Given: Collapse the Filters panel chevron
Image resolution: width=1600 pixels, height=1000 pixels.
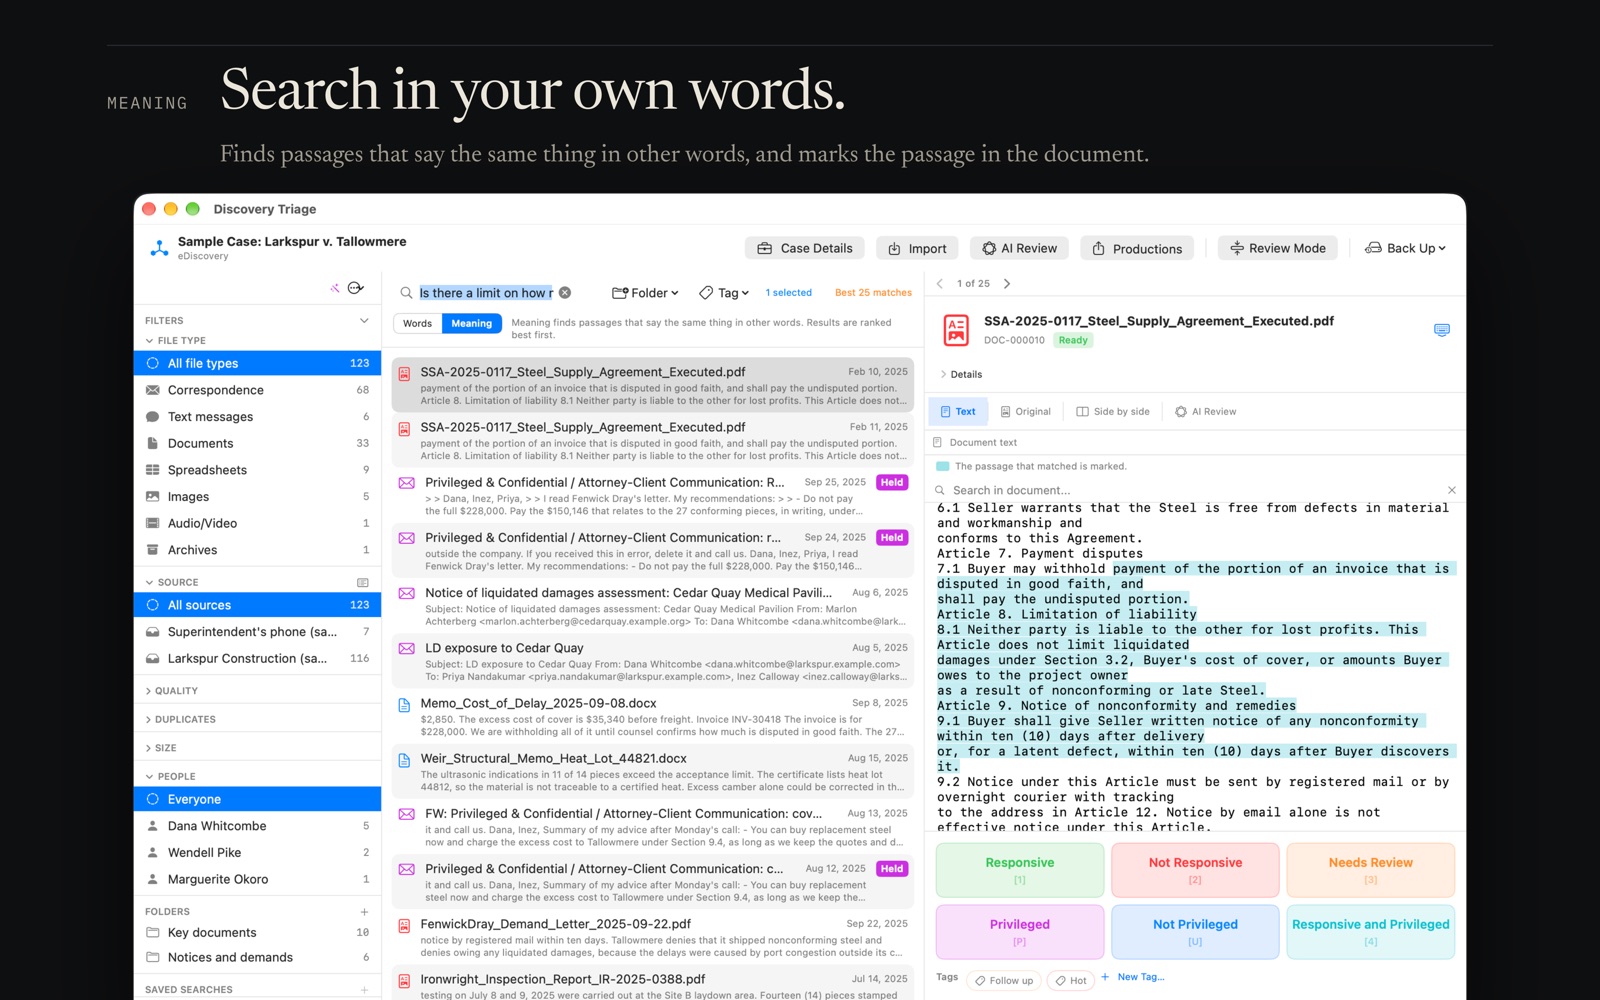Looking at the screenshot, I should (x=364, y=321).
